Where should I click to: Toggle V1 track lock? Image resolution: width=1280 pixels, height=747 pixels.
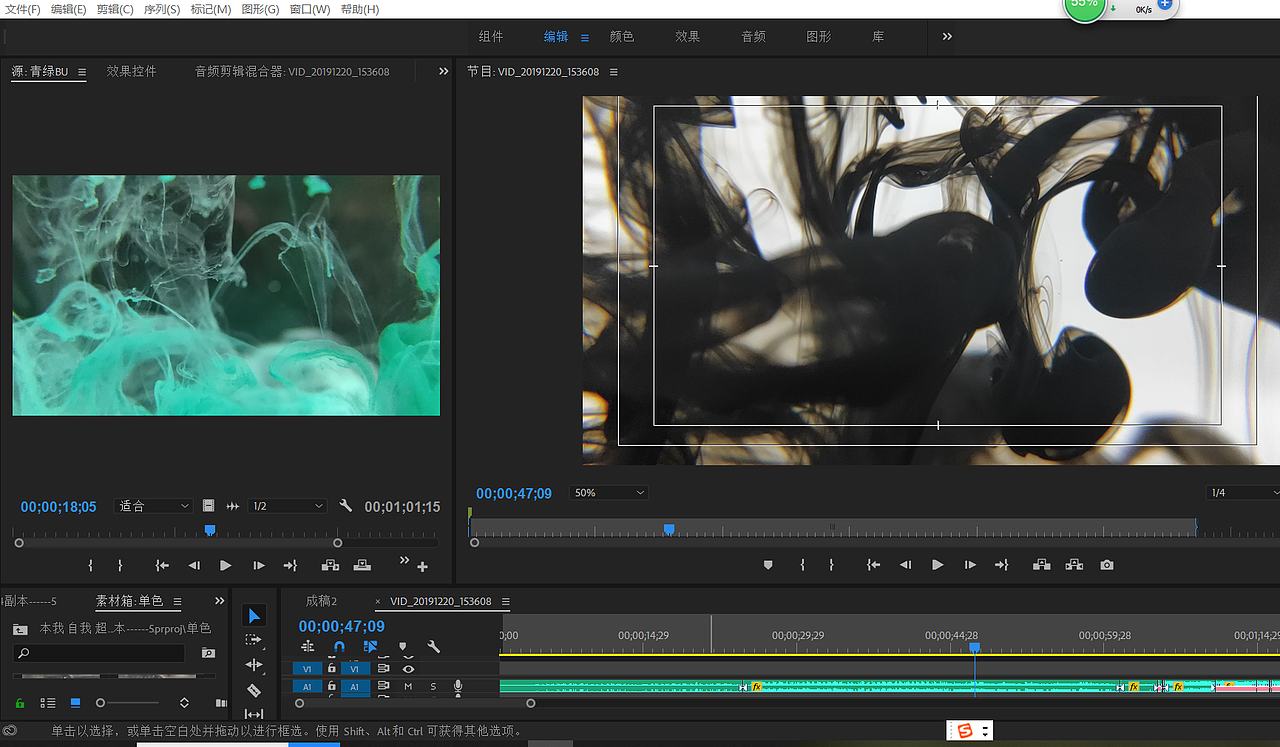pos(332,669)
